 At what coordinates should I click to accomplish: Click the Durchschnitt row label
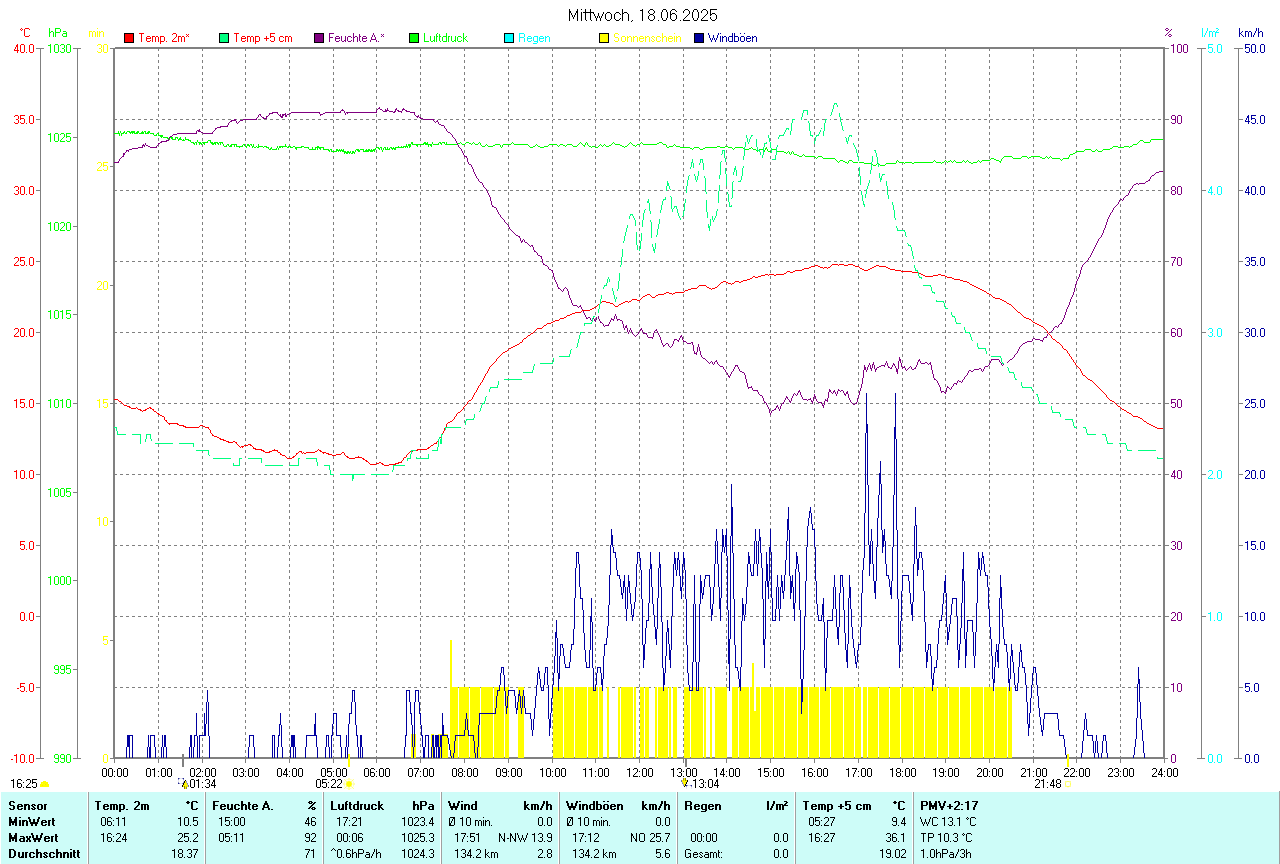[43, 853]
